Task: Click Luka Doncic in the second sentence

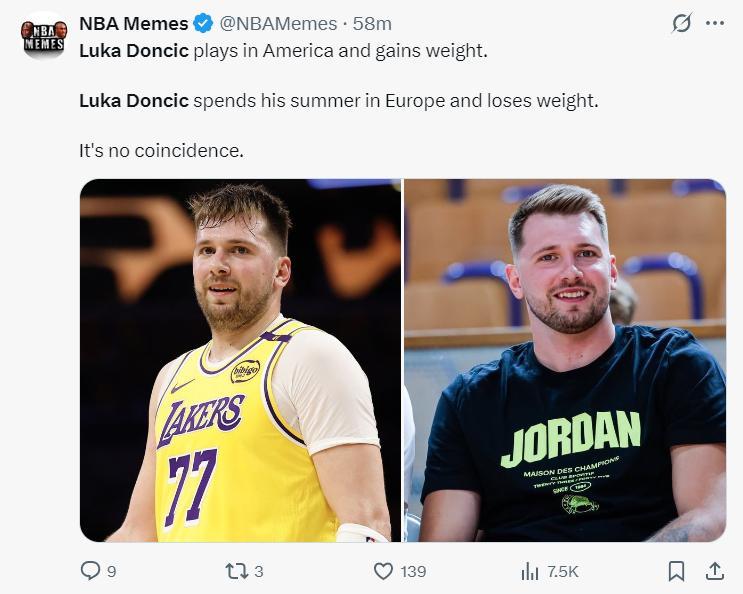Action: [x=133, y=101]
